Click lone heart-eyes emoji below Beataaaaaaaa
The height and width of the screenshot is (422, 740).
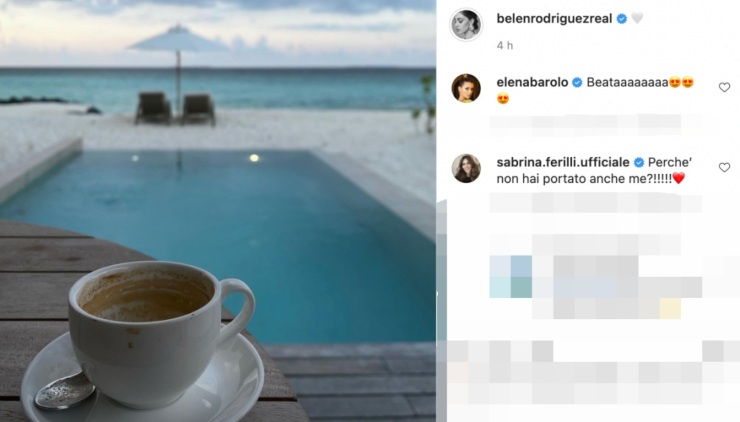pyautogui.click(x=503, y=99)
